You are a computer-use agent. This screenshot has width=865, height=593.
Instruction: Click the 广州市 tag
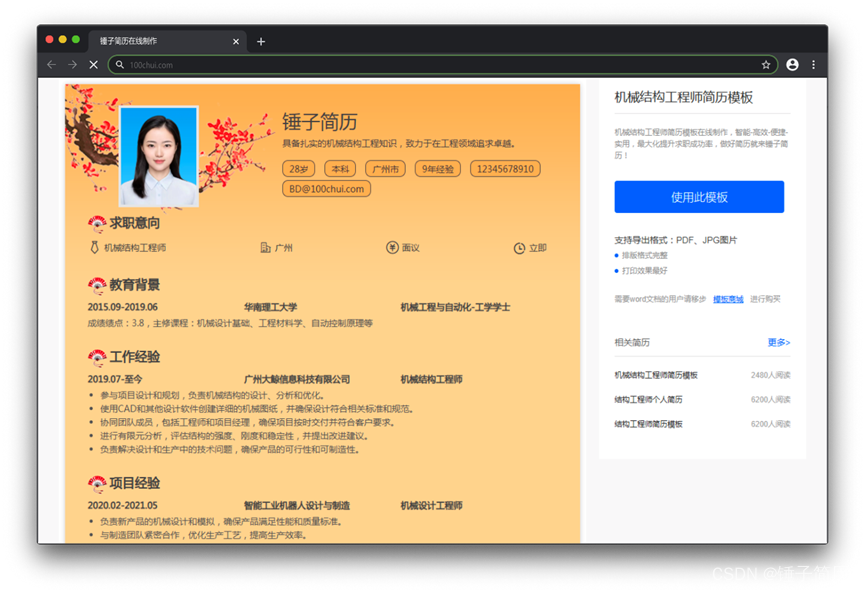(x=385, y=169)
